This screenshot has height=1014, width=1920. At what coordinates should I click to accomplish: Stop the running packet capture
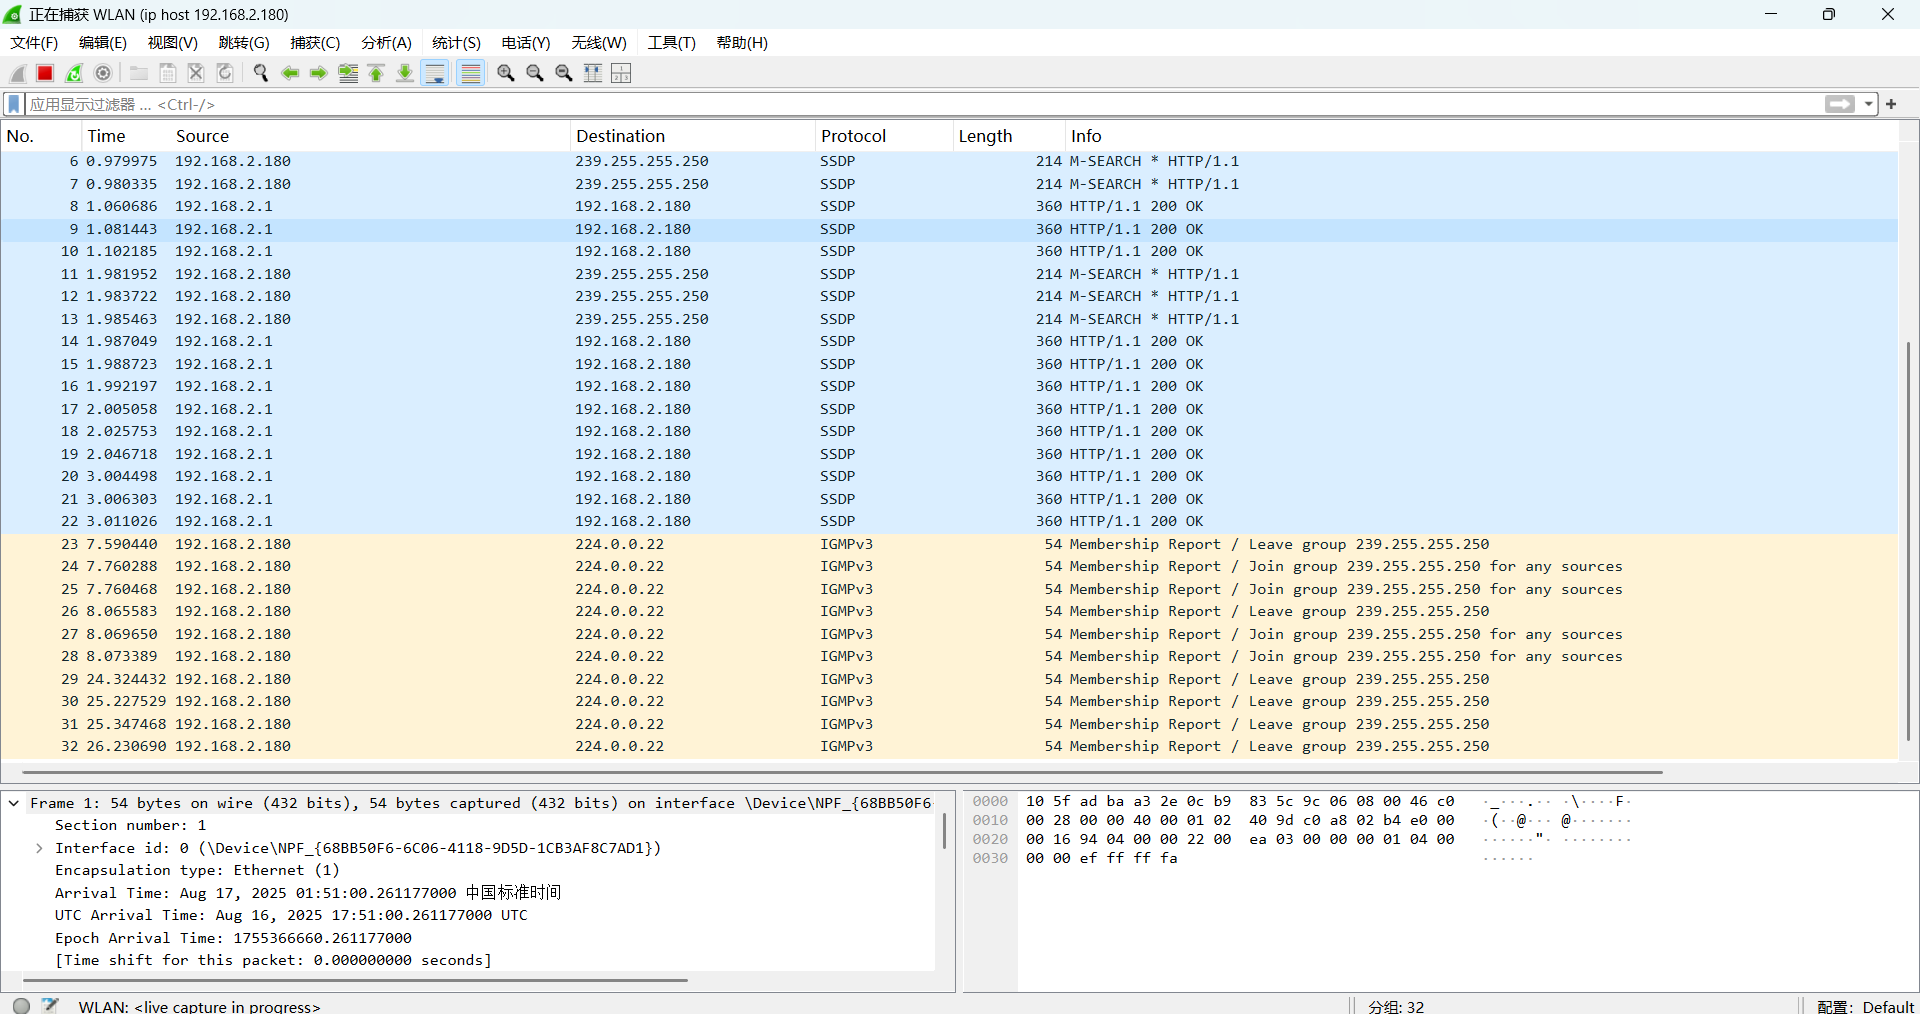click(45, 73)
